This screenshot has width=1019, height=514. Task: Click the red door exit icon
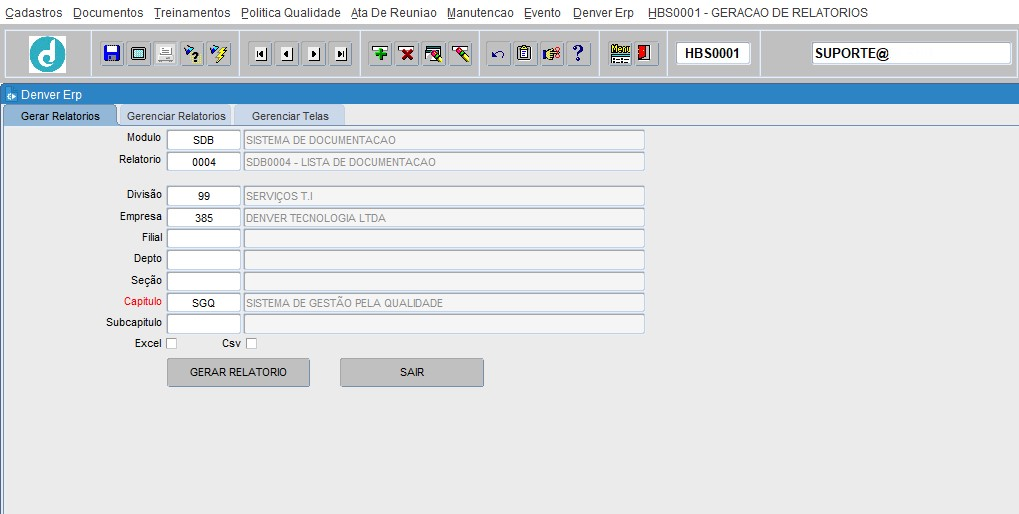pos(645,54)
